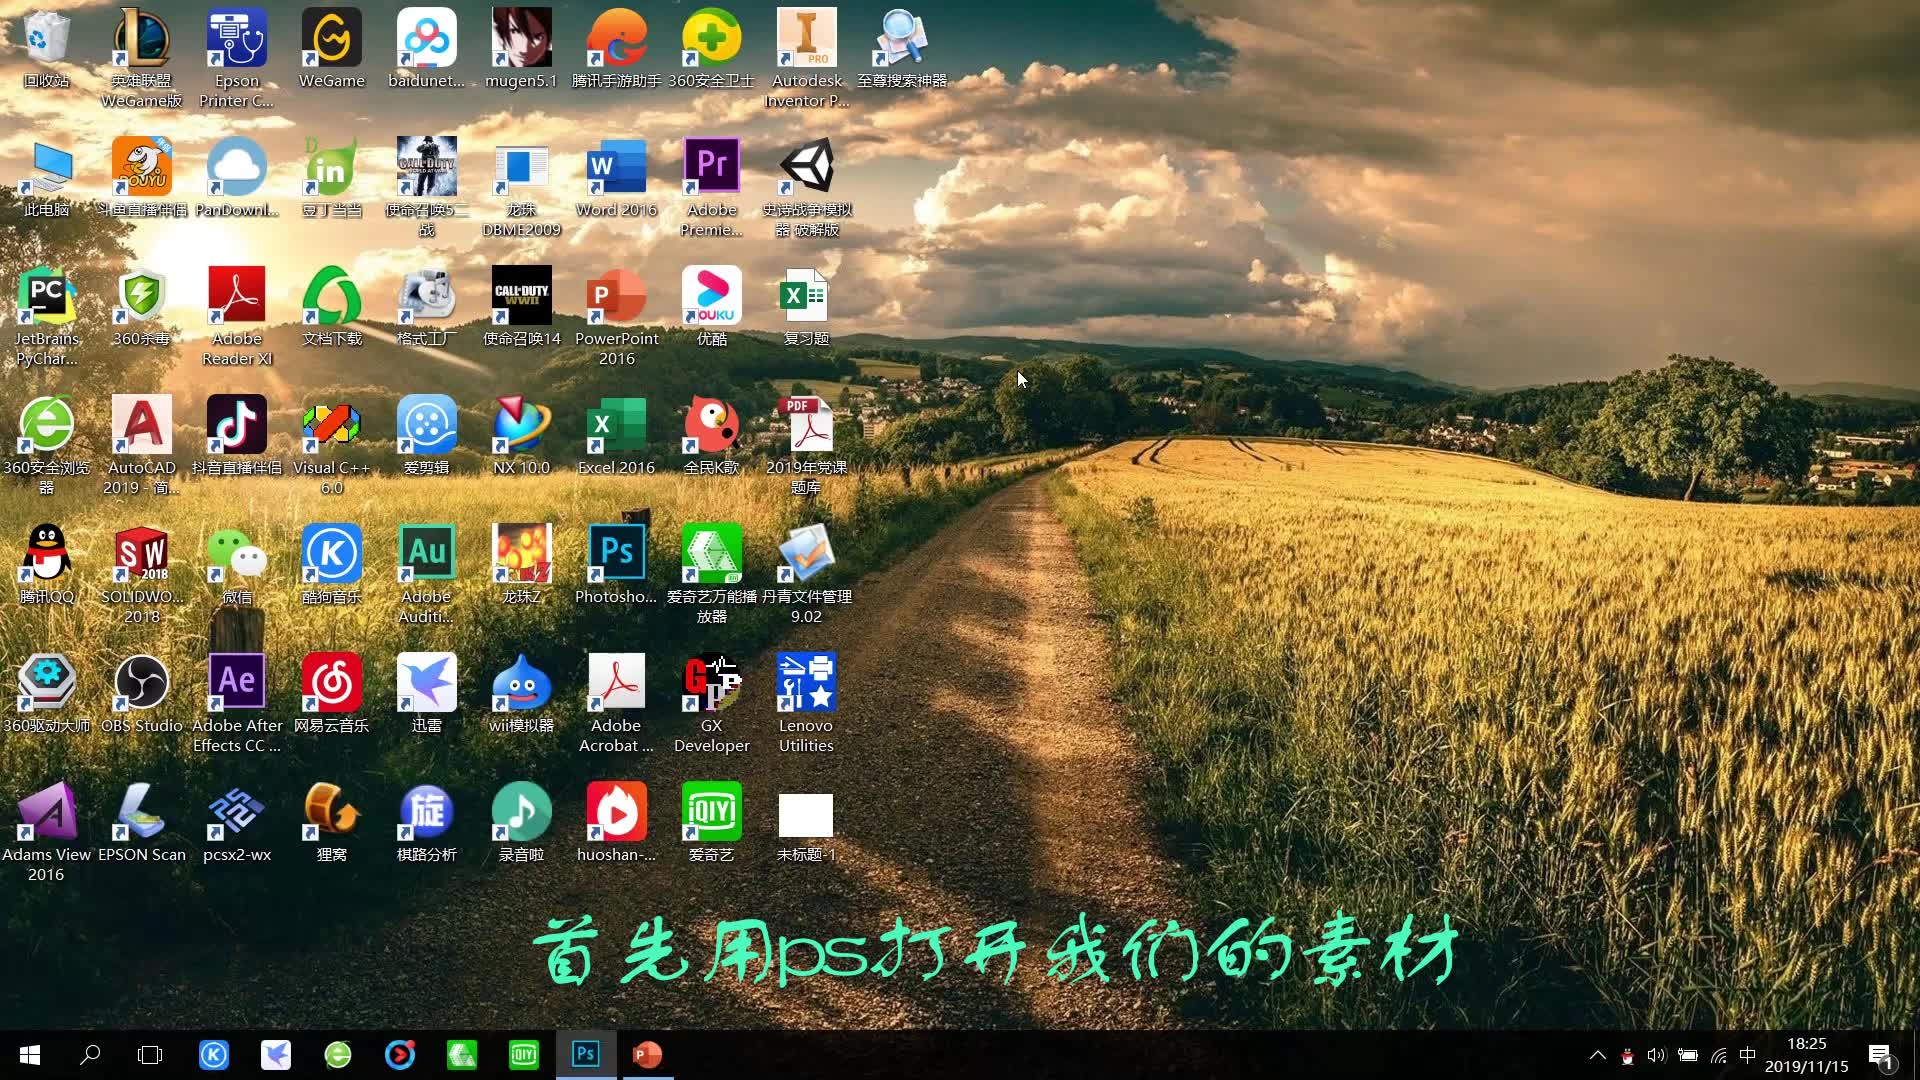Toggle the 中 input method indicator
The width and height of the screenshot is (1920, 1080).
click(x=1748, y=1055)
